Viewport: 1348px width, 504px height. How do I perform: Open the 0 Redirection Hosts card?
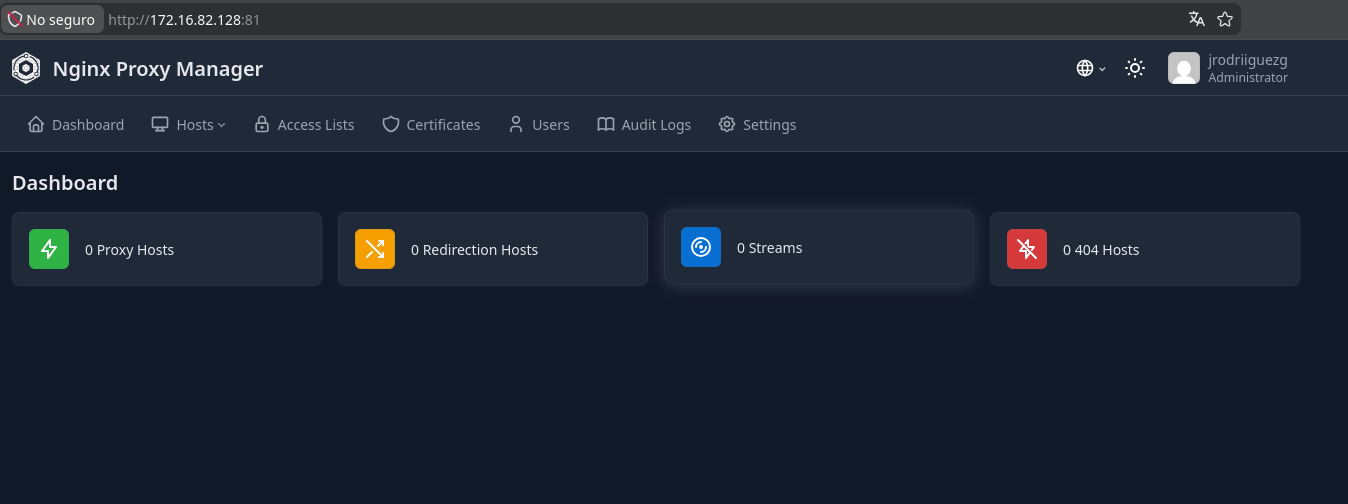pyautogui.click(x=493, y=249)
